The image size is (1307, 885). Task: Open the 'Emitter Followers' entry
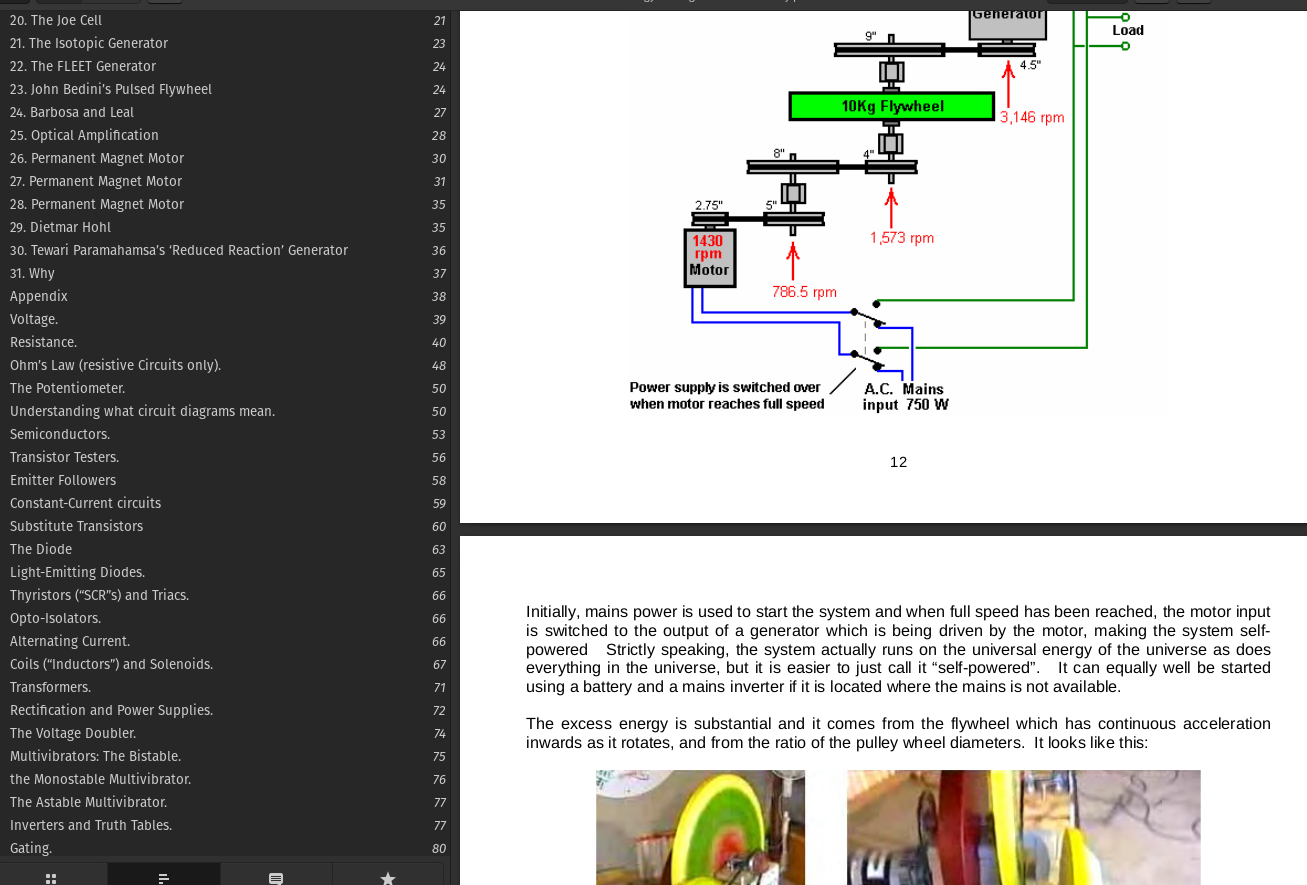tap(63, 480)
